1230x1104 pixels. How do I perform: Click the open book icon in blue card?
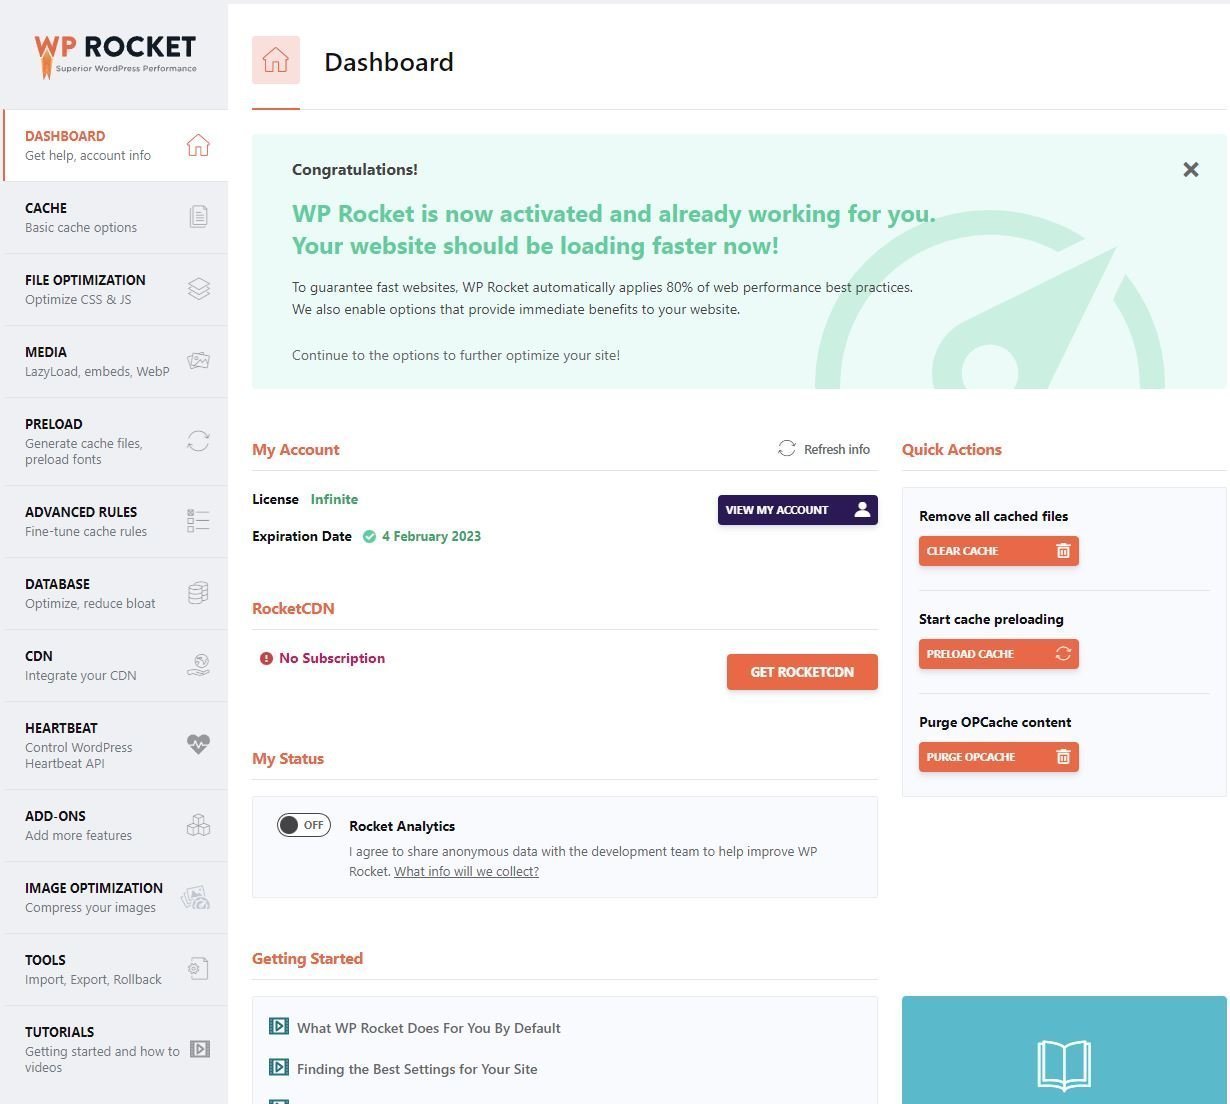[x=1063, y=1064]
